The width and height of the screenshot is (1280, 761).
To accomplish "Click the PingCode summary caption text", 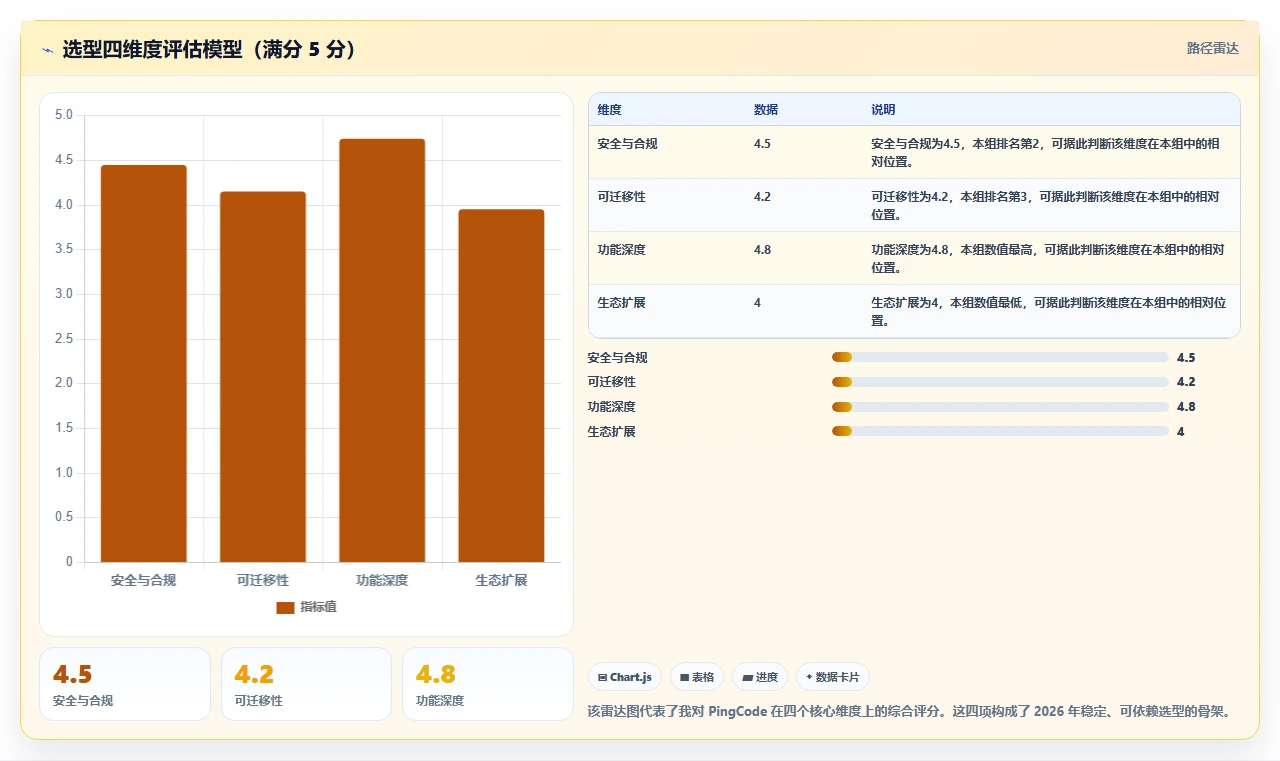I will tap(909, 712).
